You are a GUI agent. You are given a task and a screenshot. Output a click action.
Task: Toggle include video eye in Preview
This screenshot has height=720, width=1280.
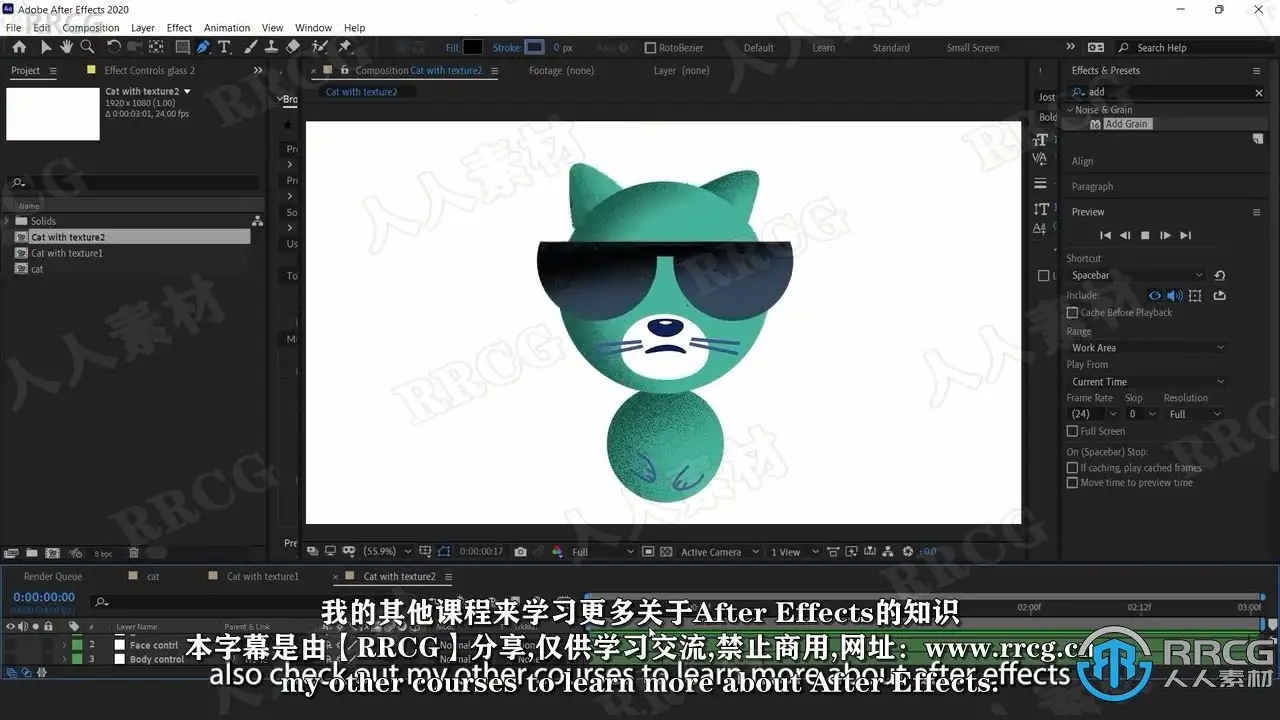coord(1155,295)
